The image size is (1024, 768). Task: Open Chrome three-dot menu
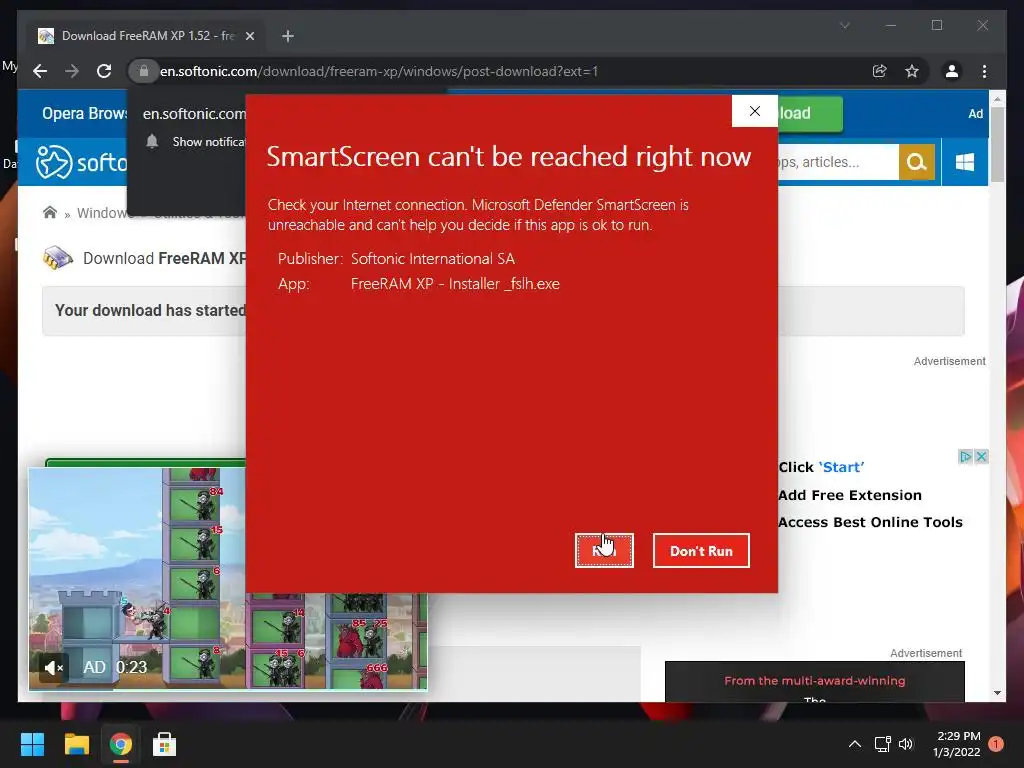pyautogui.click(x=984, y=71)
